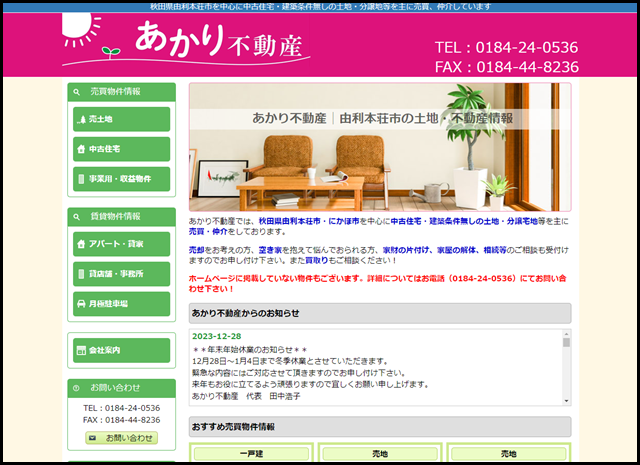Screen dimensions: 640x465
Task: Click the お問い合わせ mail button
Action: pyautogui.click(x=122, y=438)
